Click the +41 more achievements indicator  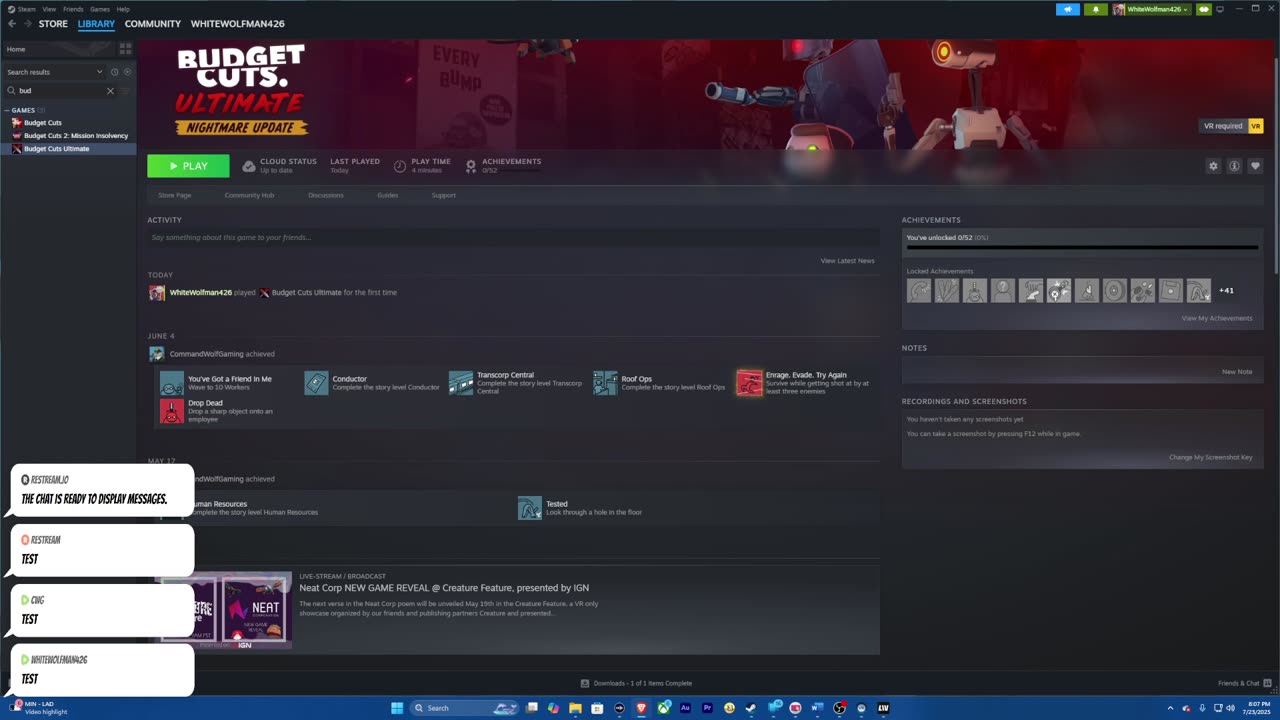1226,291
